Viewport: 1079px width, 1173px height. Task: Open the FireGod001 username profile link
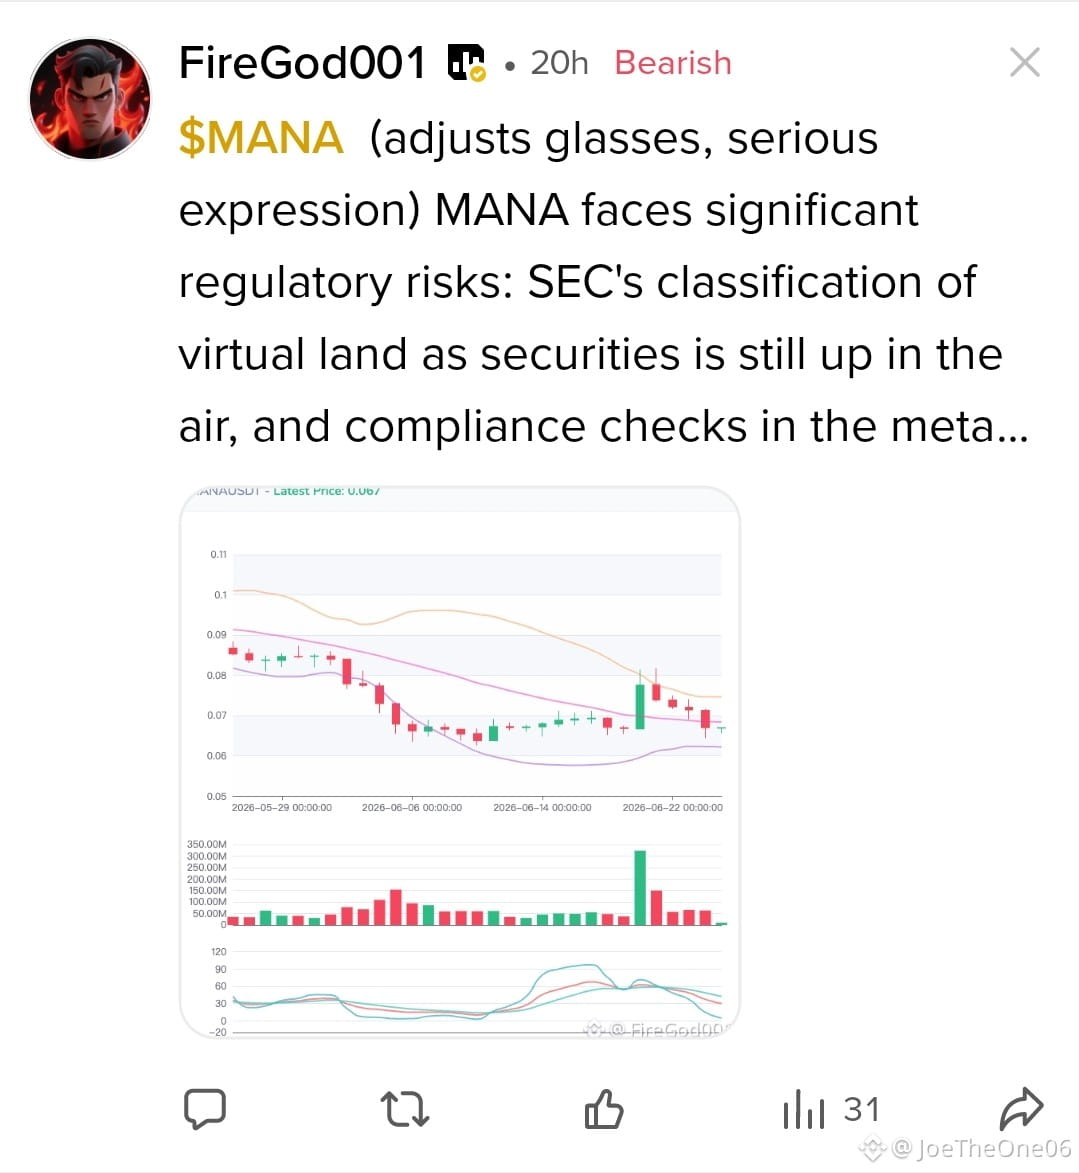(x=302, y=63)
